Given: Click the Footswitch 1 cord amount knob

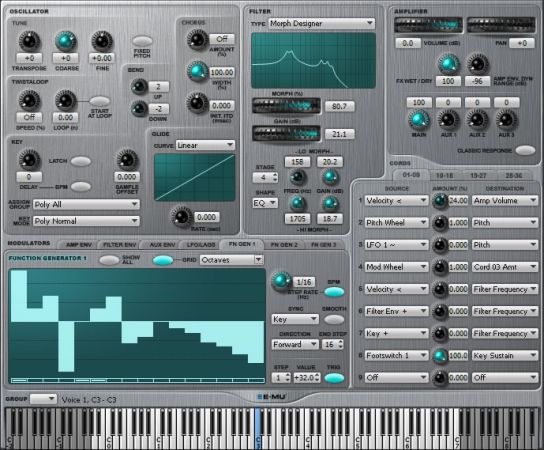Looking at the screenshot, I should (440, 356).
